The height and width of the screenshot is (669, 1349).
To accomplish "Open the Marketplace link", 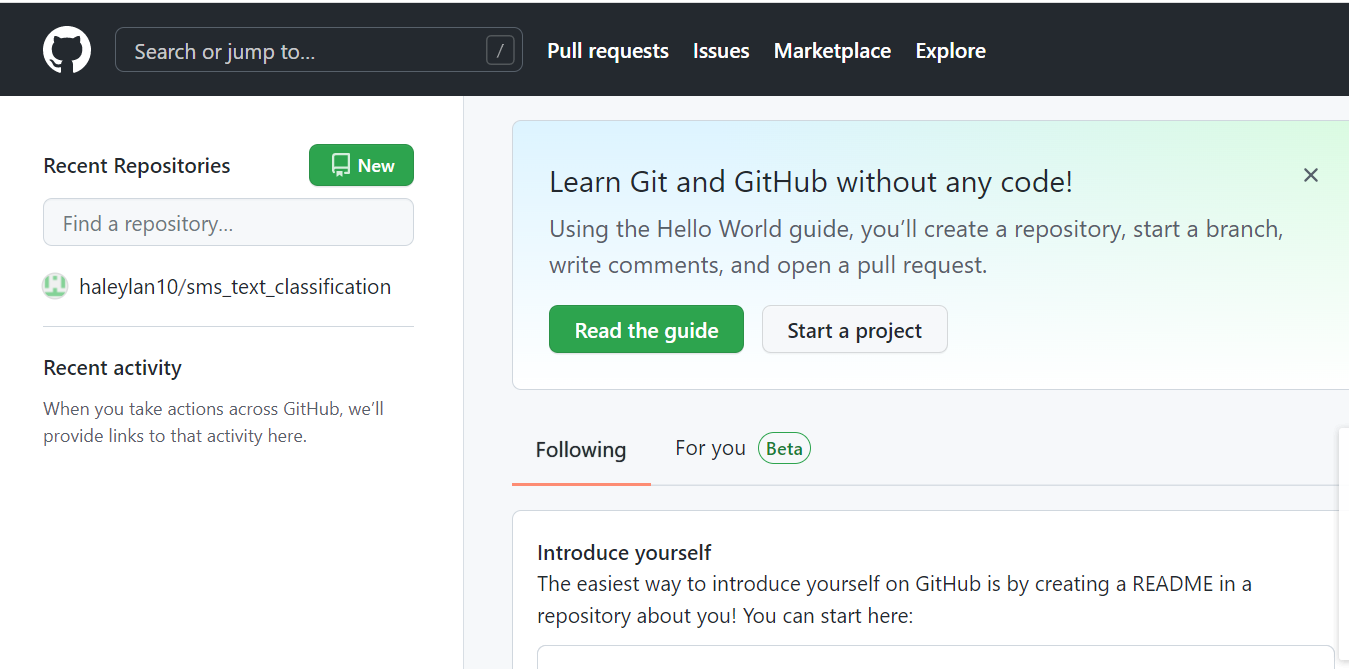I will point(832,51).
